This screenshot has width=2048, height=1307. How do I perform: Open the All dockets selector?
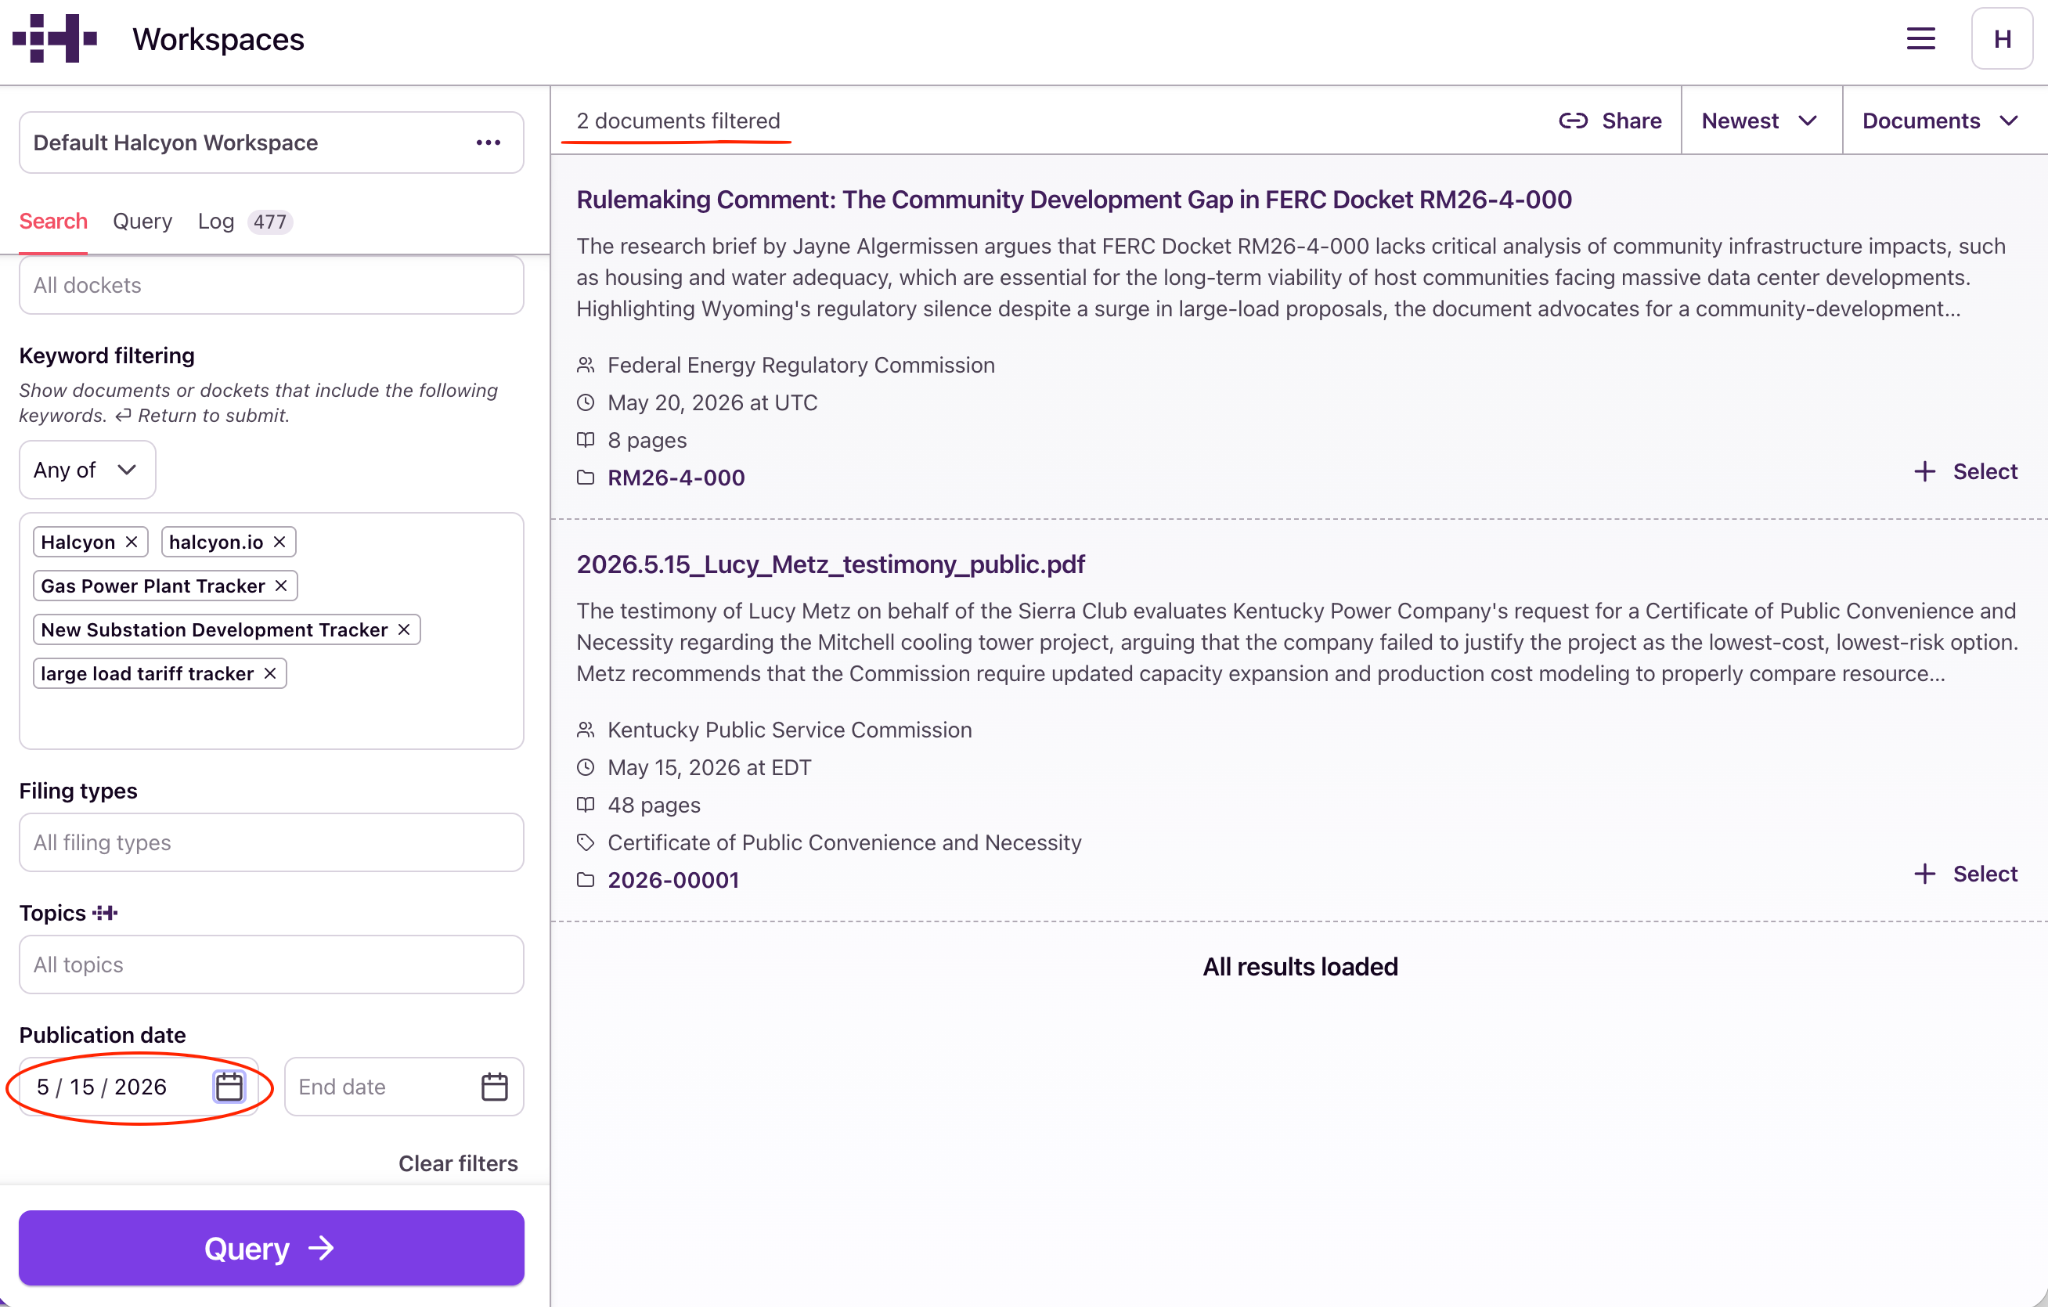pos(271,285)
